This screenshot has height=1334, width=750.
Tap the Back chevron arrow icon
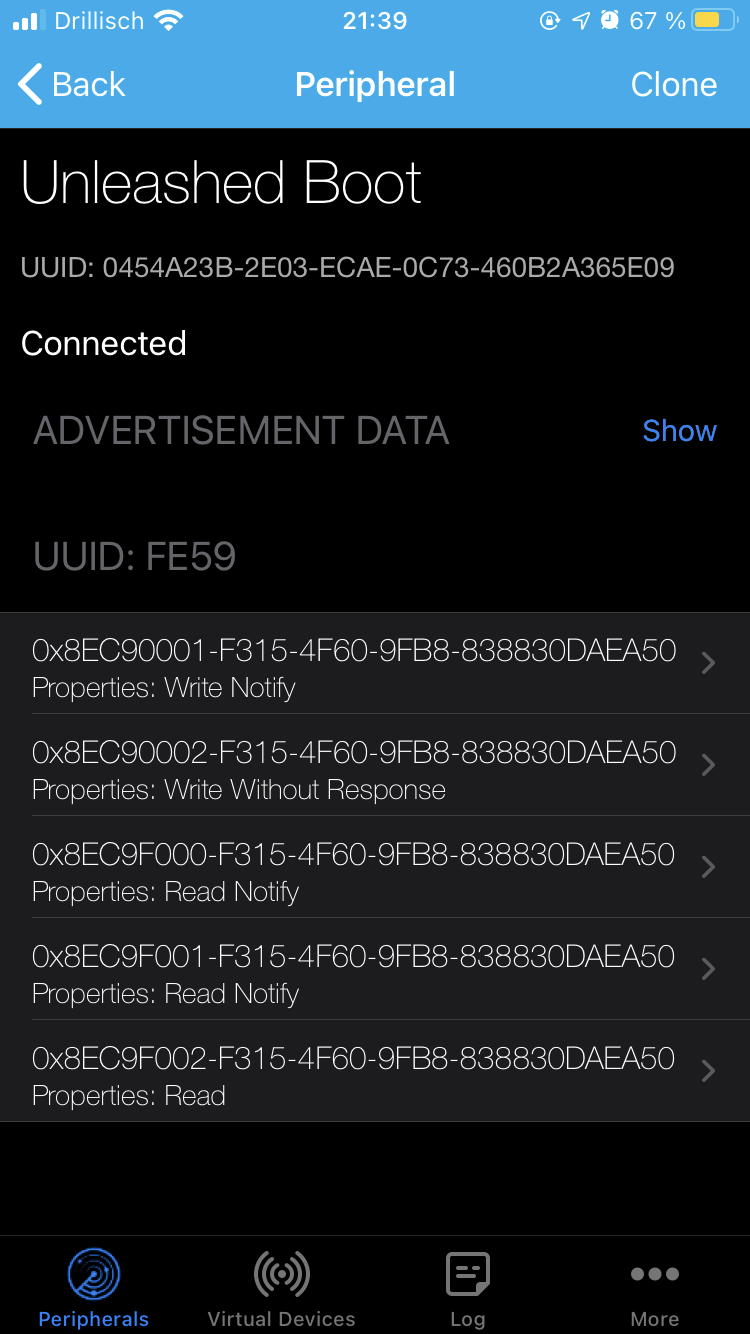[31, 85]
